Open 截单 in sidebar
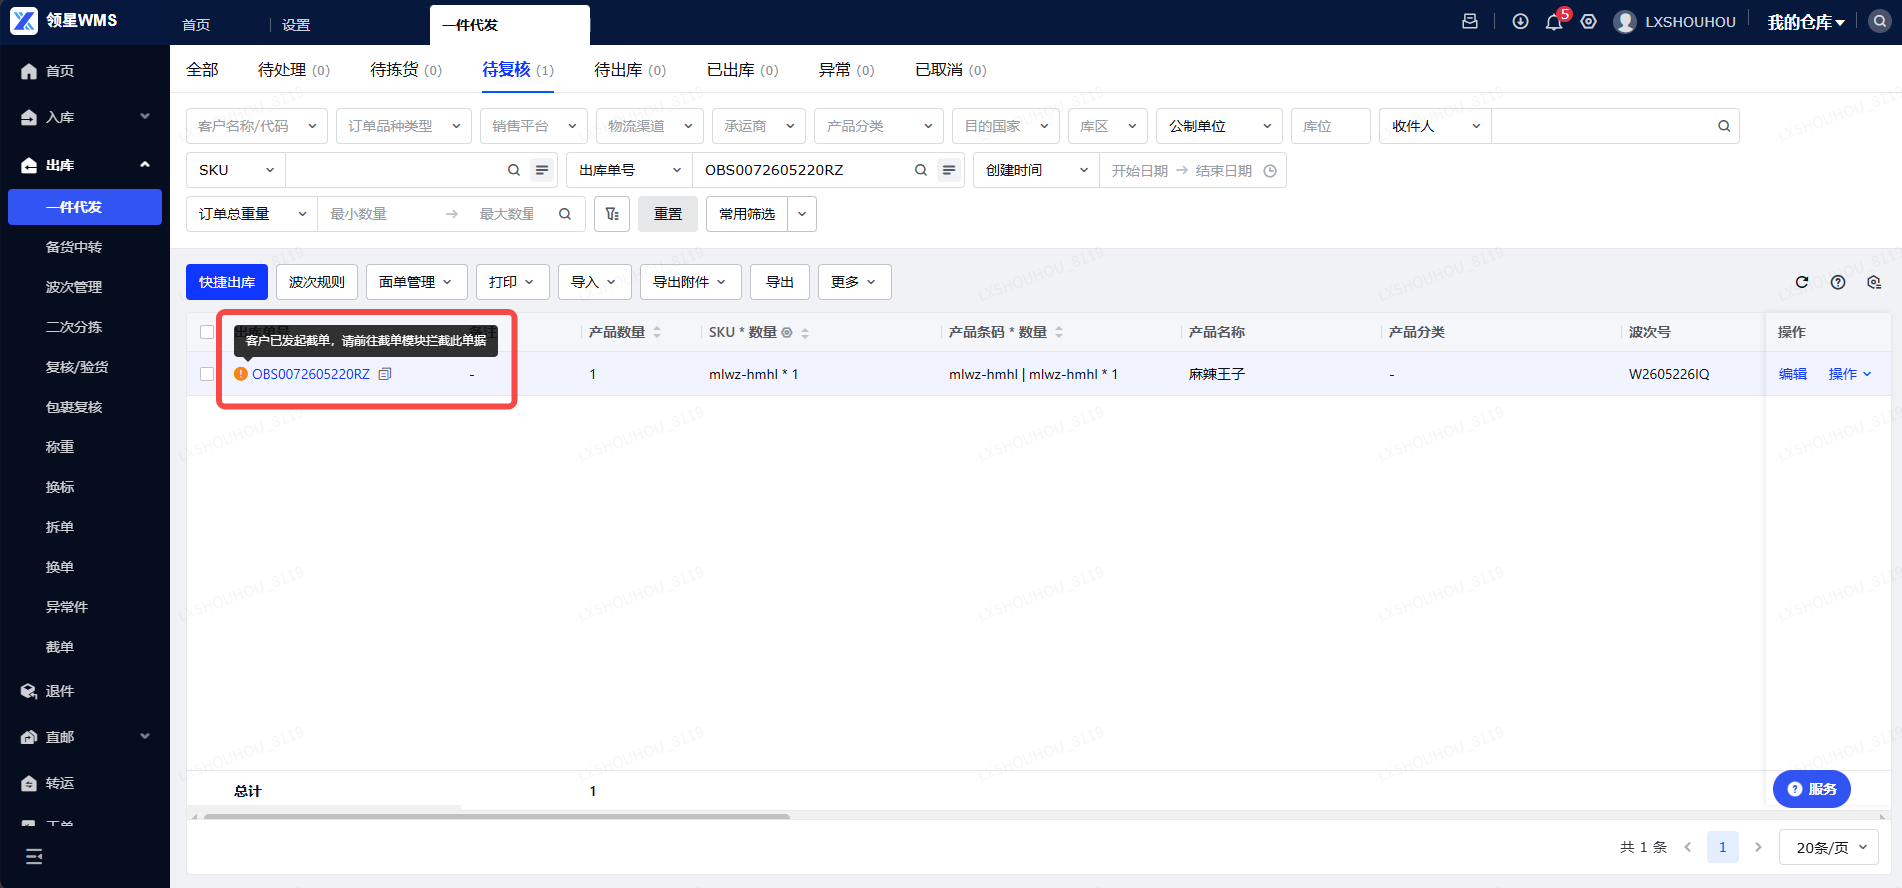 [60, 647]
